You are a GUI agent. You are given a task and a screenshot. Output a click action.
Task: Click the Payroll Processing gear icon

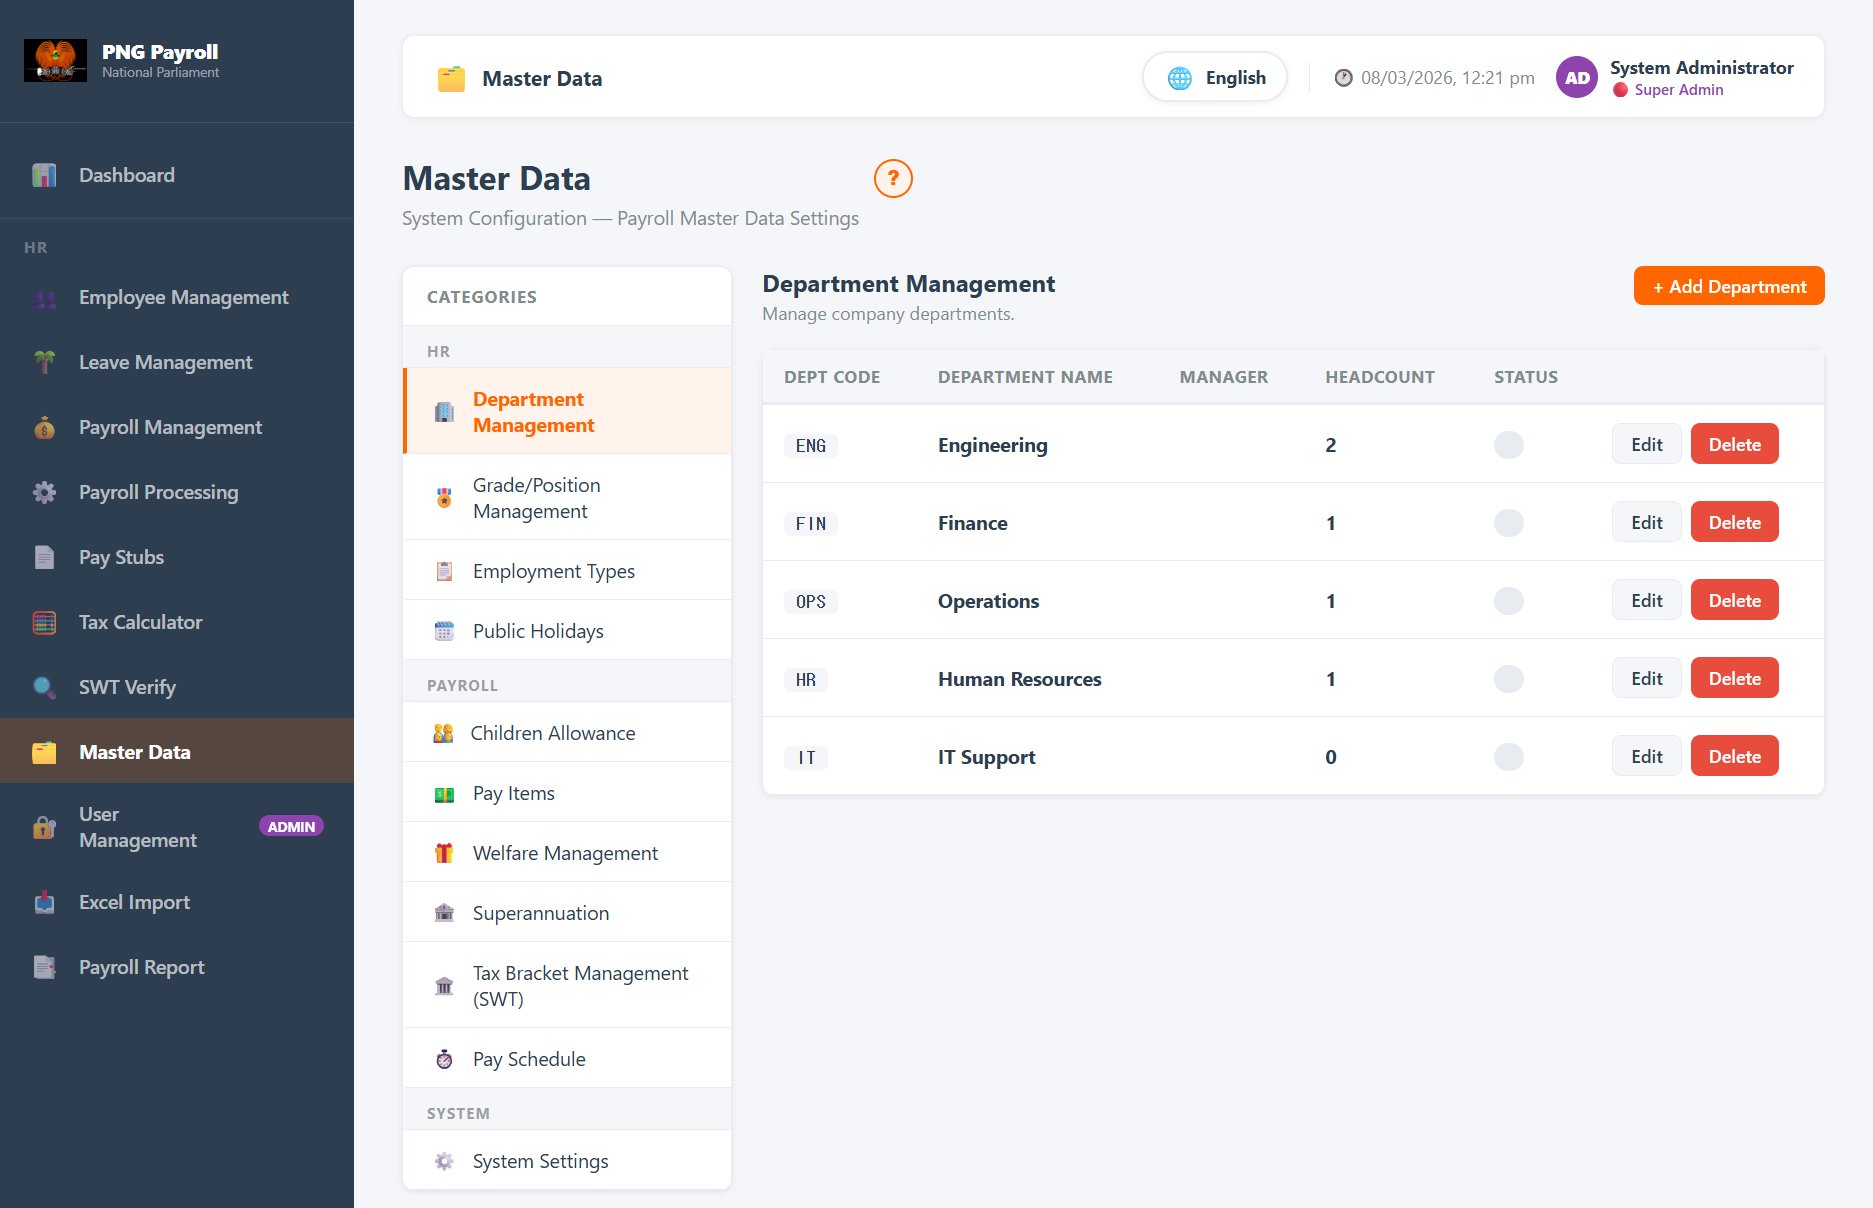[44, 492]
